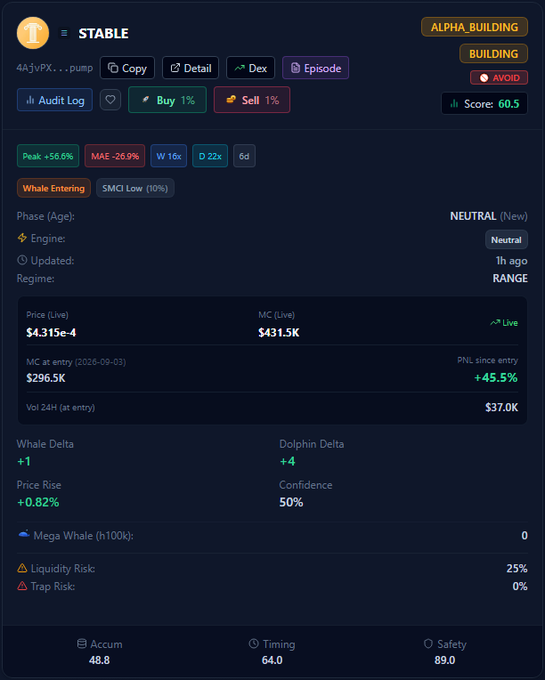
Task: Click the MAE -26.9% chip
Action: (x=115, y=156)
